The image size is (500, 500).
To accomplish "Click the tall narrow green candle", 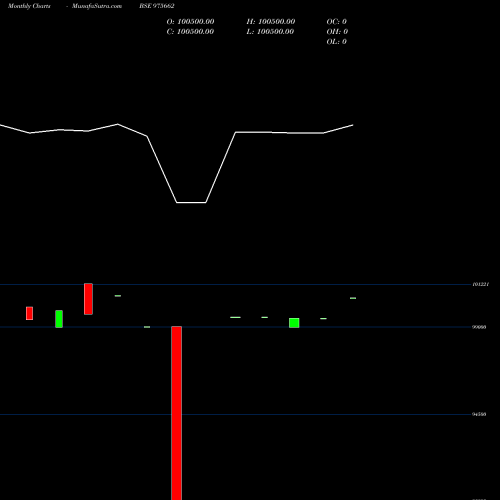I will pos(59,319).
